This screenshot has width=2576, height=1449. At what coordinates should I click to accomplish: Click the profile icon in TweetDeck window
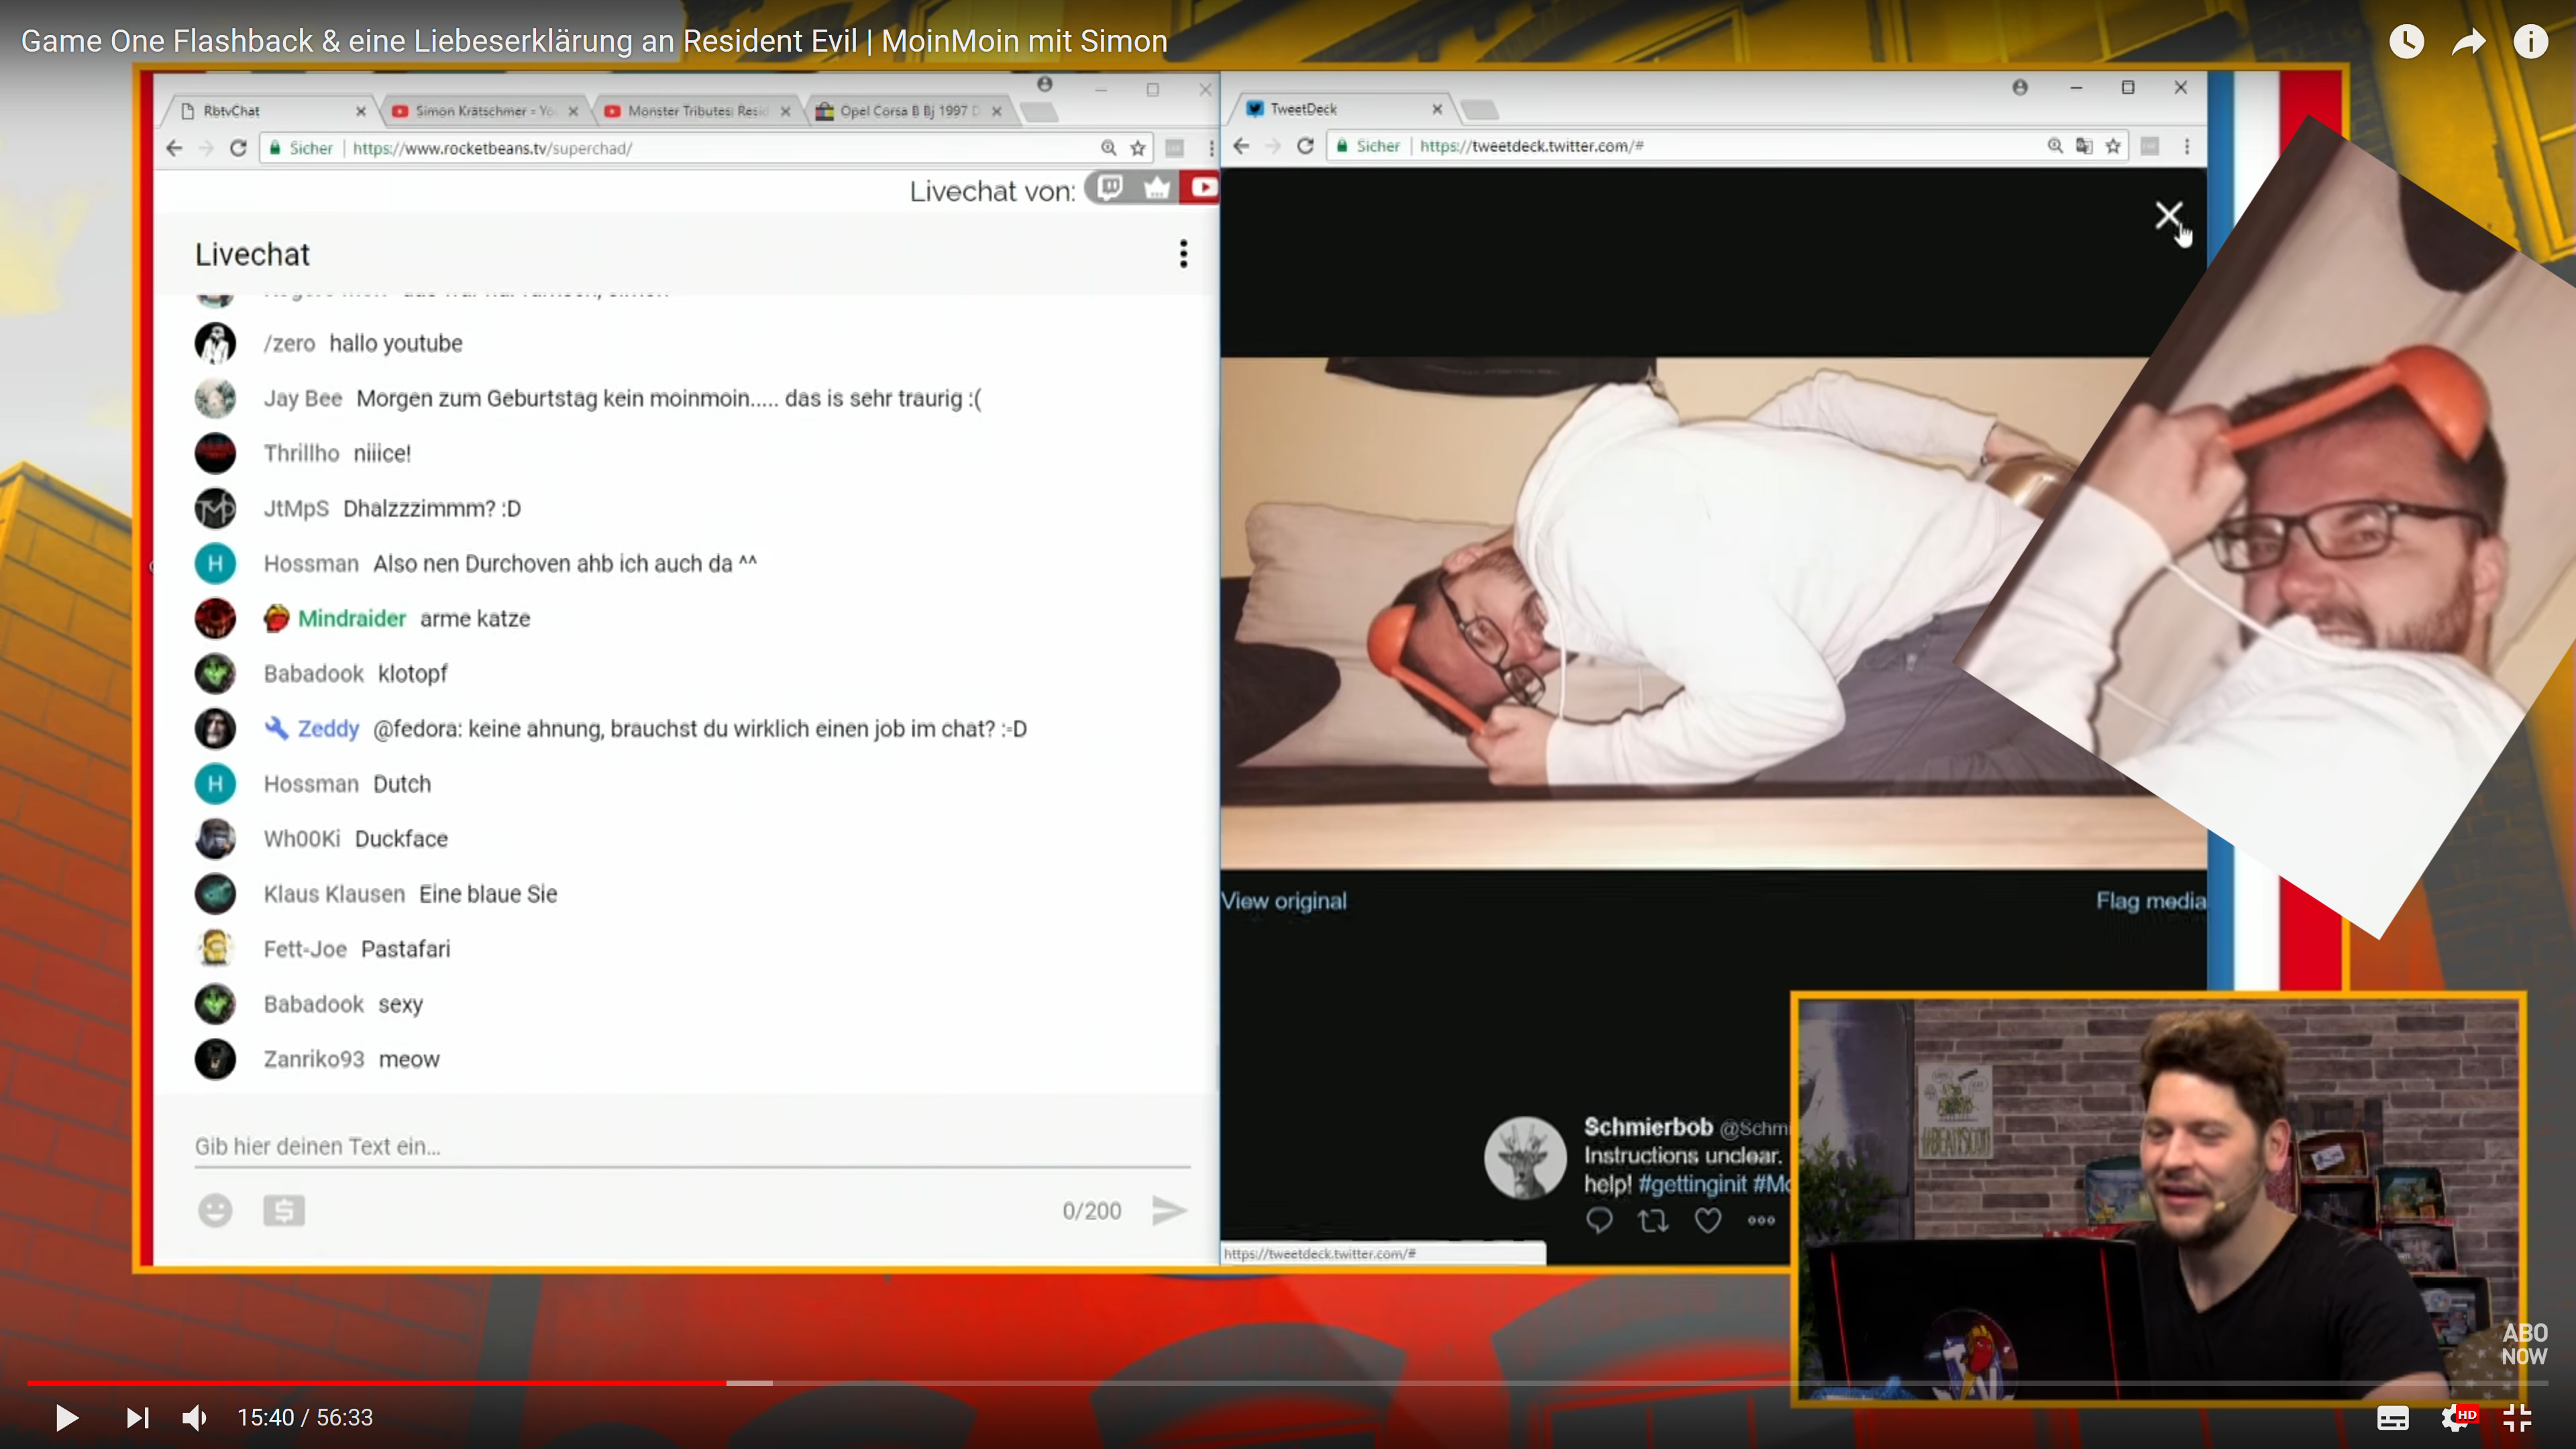pyautogui.click(x=2020, y=88)
